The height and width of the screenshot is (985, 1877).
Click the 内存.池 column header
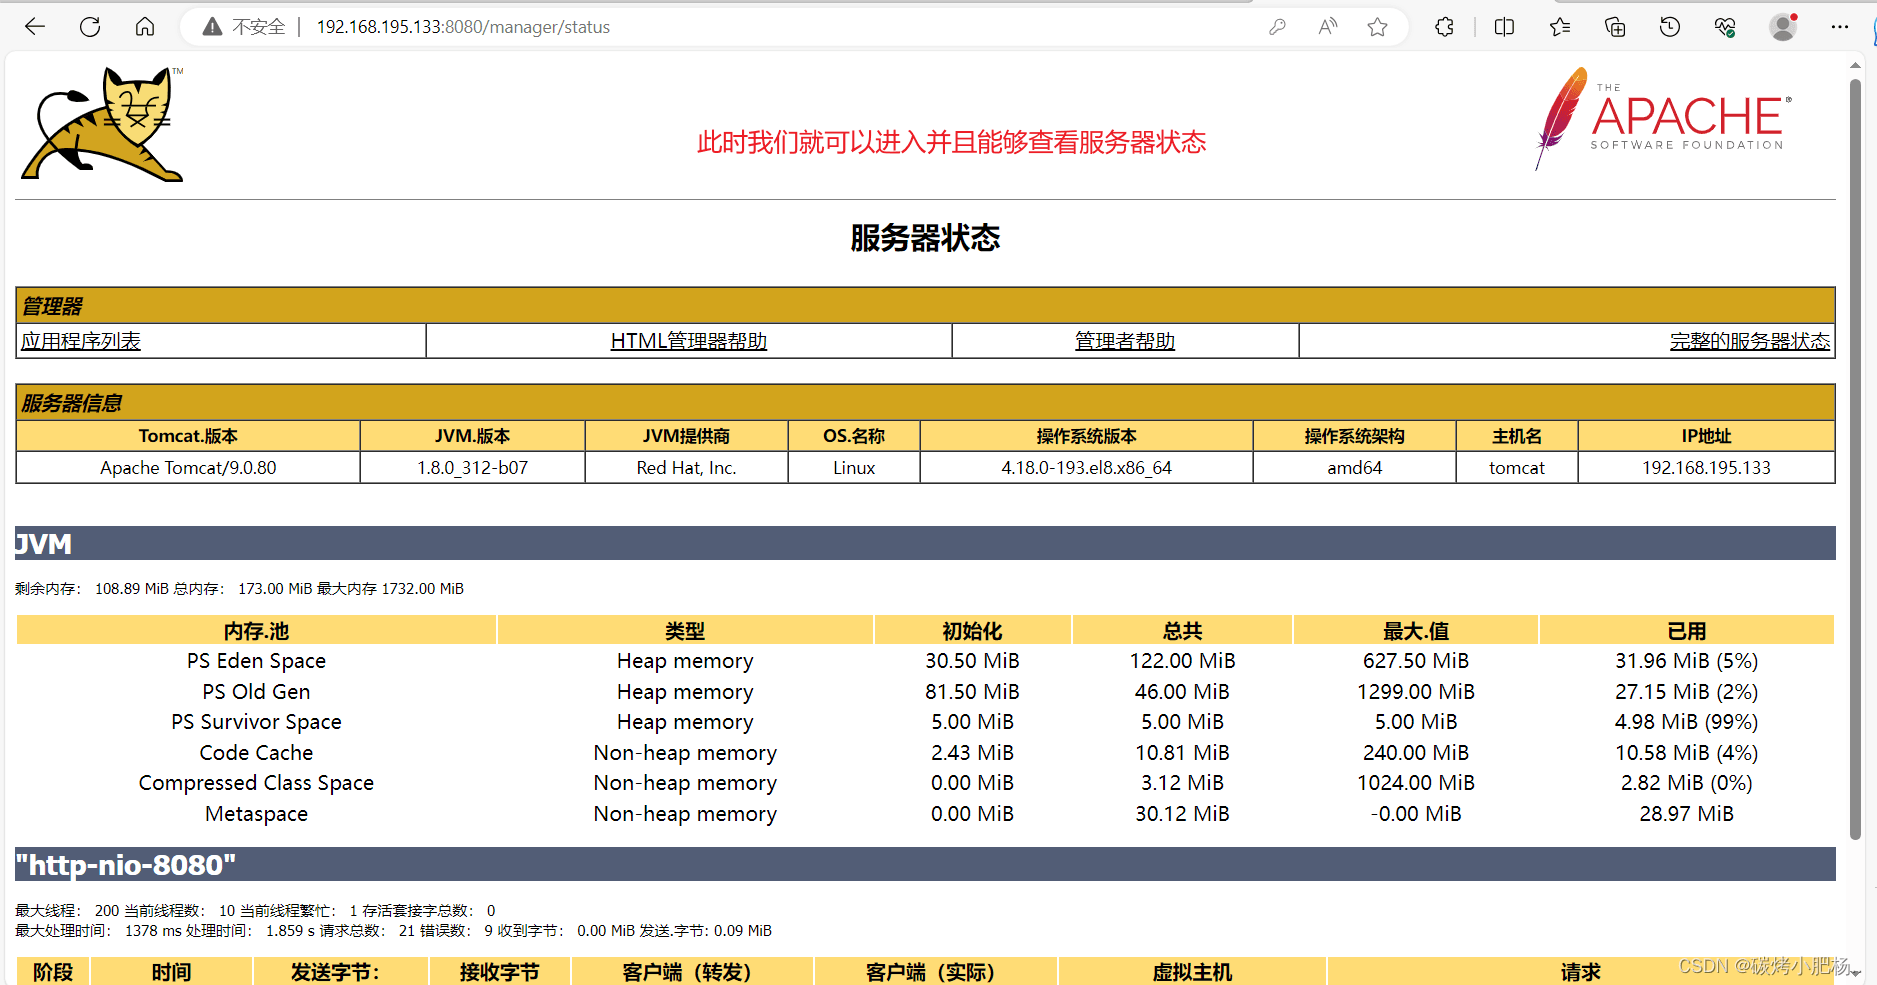(x=256, y=631)
